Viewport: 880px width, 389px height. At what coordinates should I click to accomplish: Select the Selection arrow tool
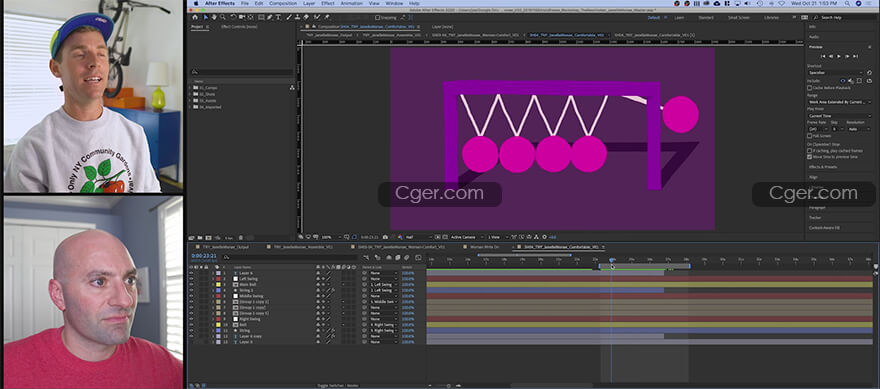[x=205, y=17]
